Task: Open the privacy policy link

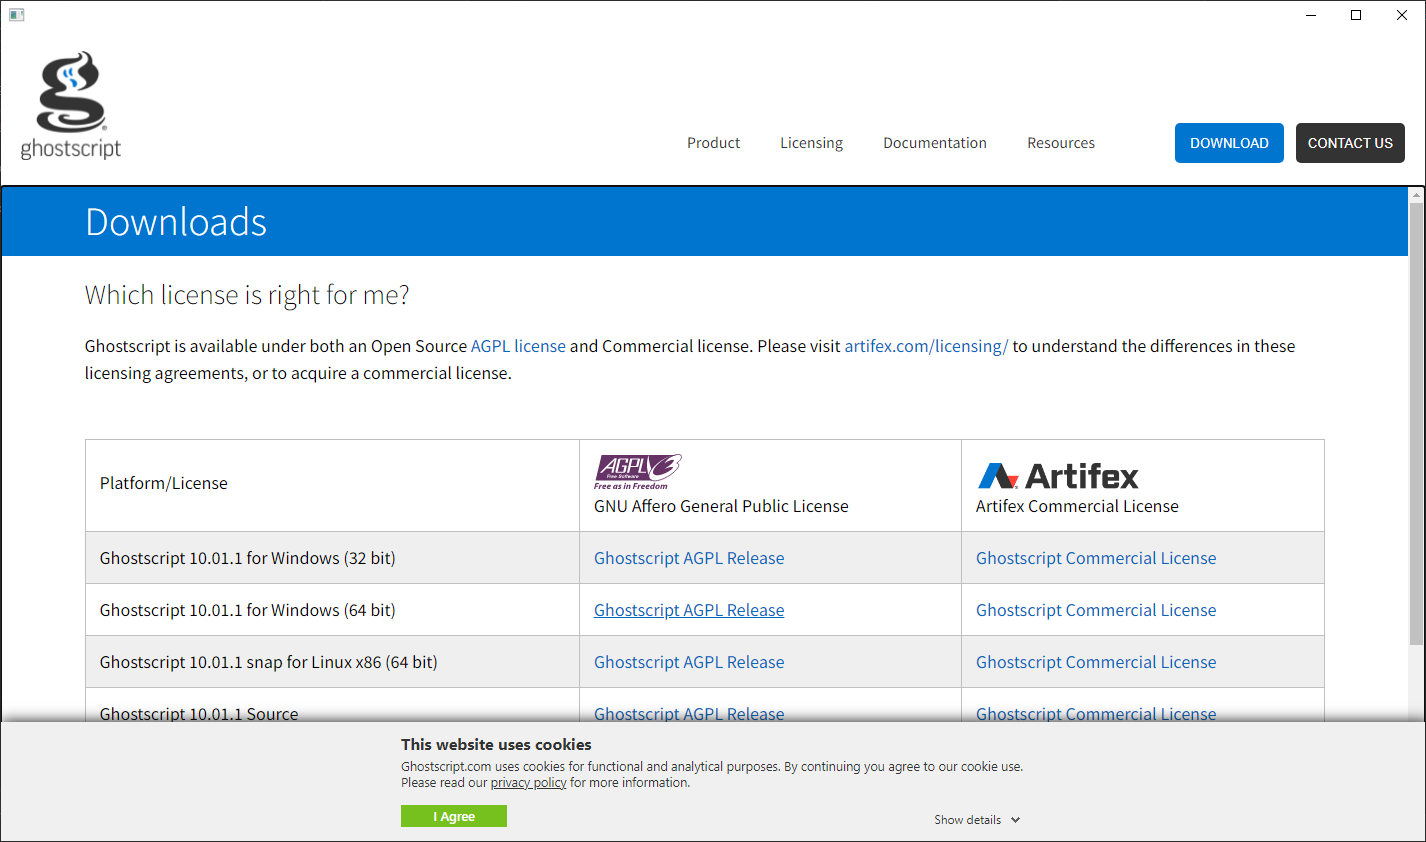Action: 528,782
